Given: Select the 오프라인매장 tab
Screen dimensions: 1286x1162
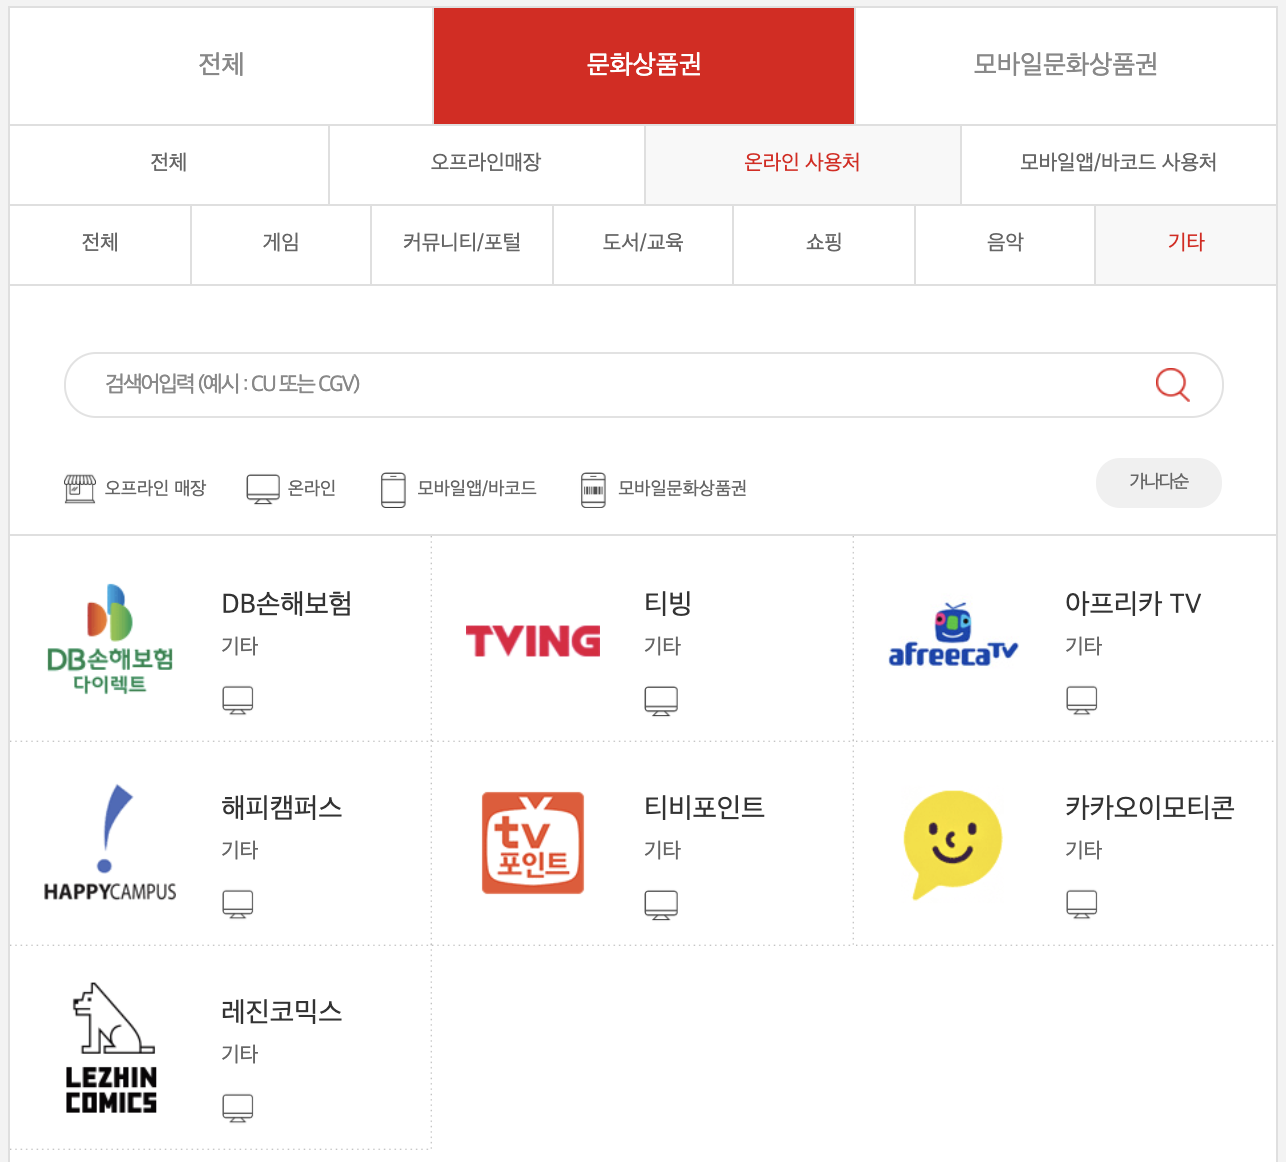Looking at the screenshot, I should coord(486,163).
